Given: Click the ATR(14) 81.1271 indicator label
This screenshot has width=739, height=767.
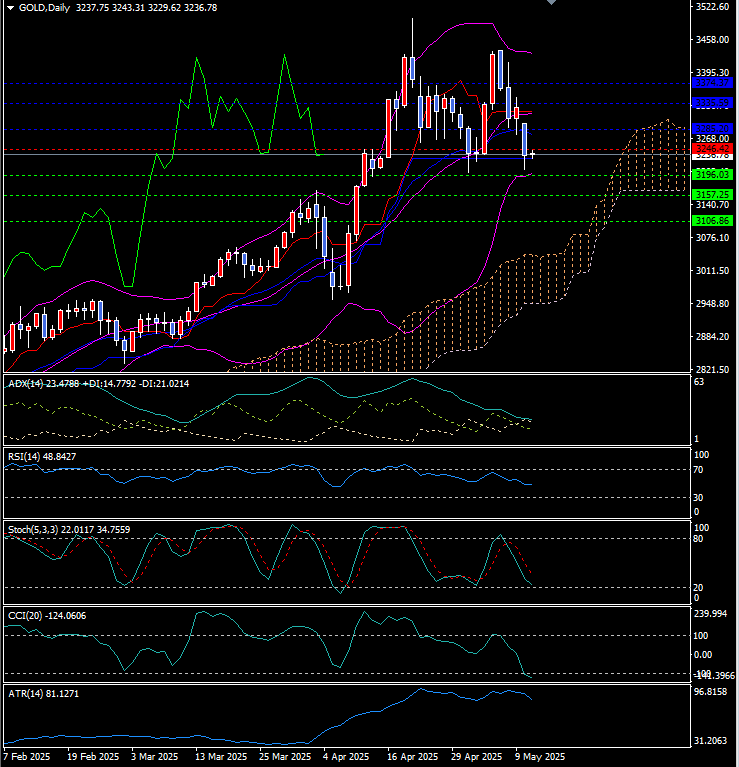Looking at the screenshot, I should [44, 694].
